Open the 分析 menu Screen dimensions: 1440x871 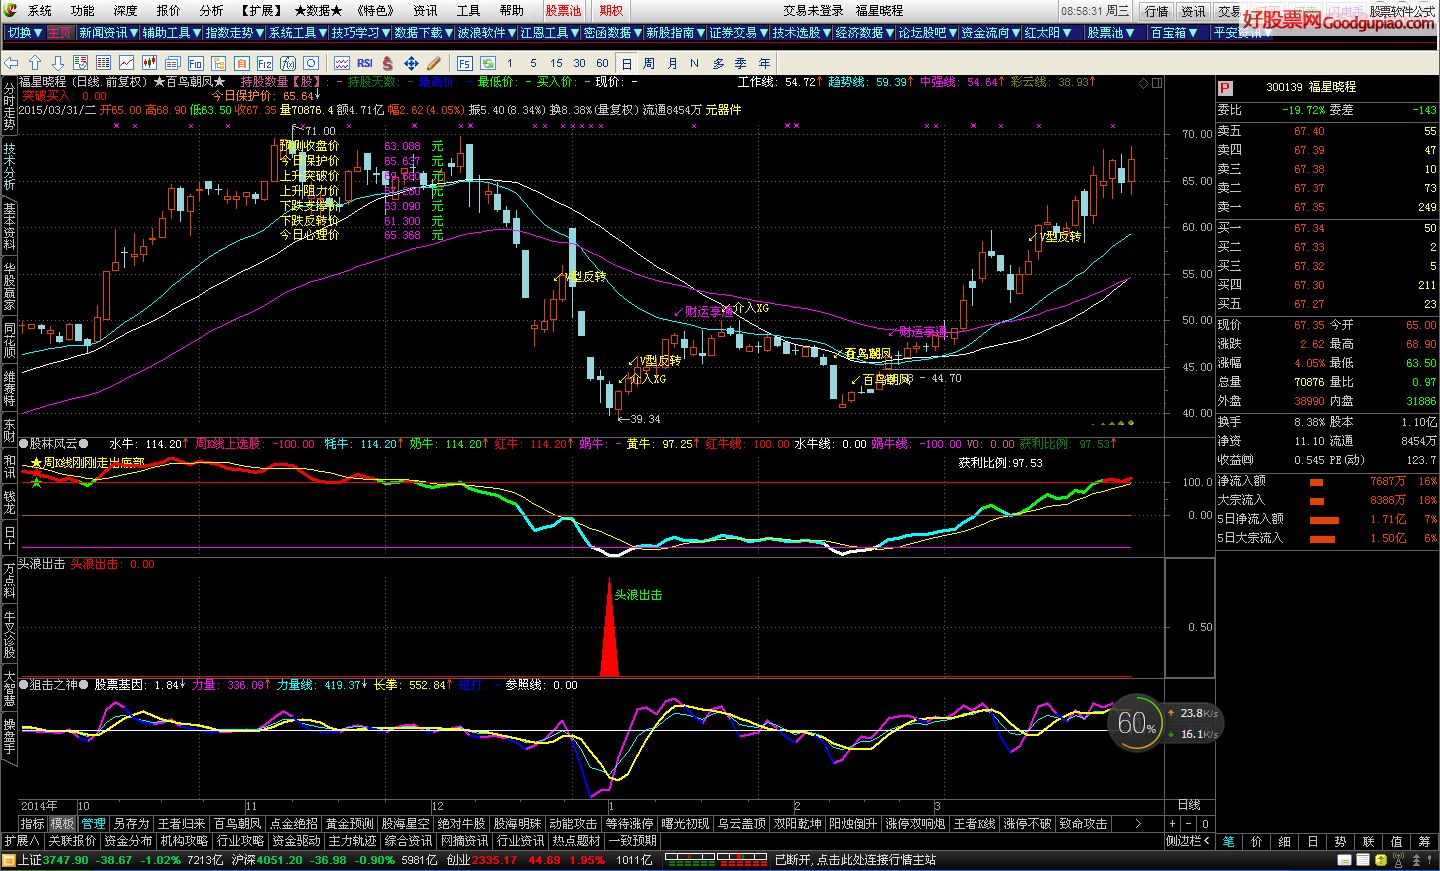tap(211, 10)
